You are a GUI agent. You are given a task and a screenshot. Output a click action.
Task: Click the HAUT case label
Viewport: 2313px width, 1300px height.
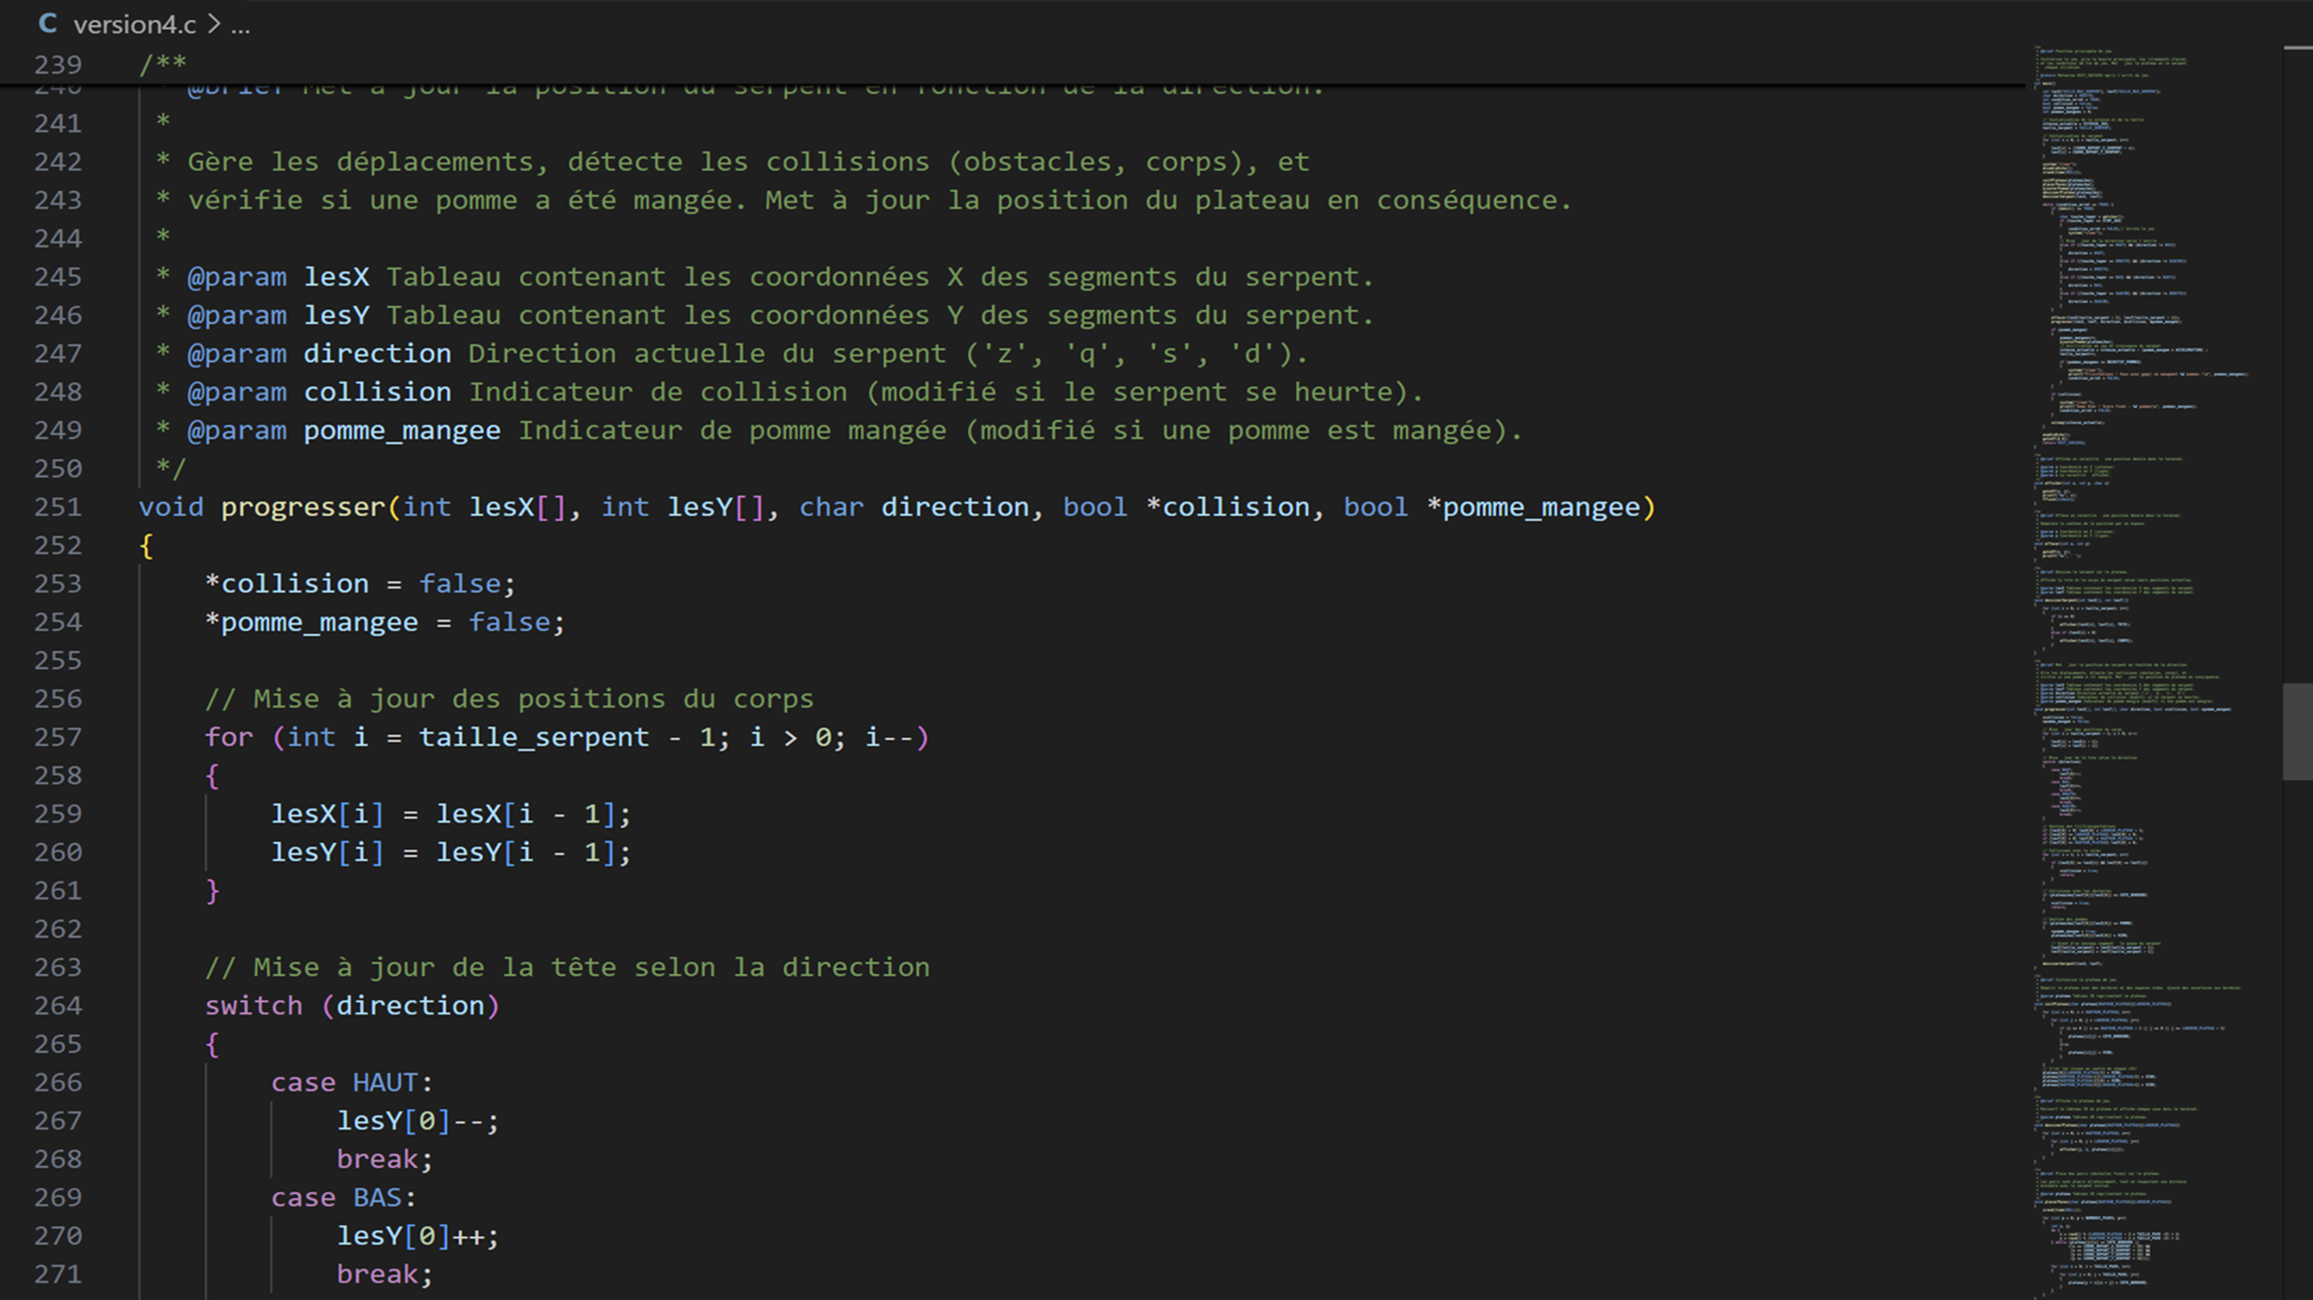coord(384,1082)
